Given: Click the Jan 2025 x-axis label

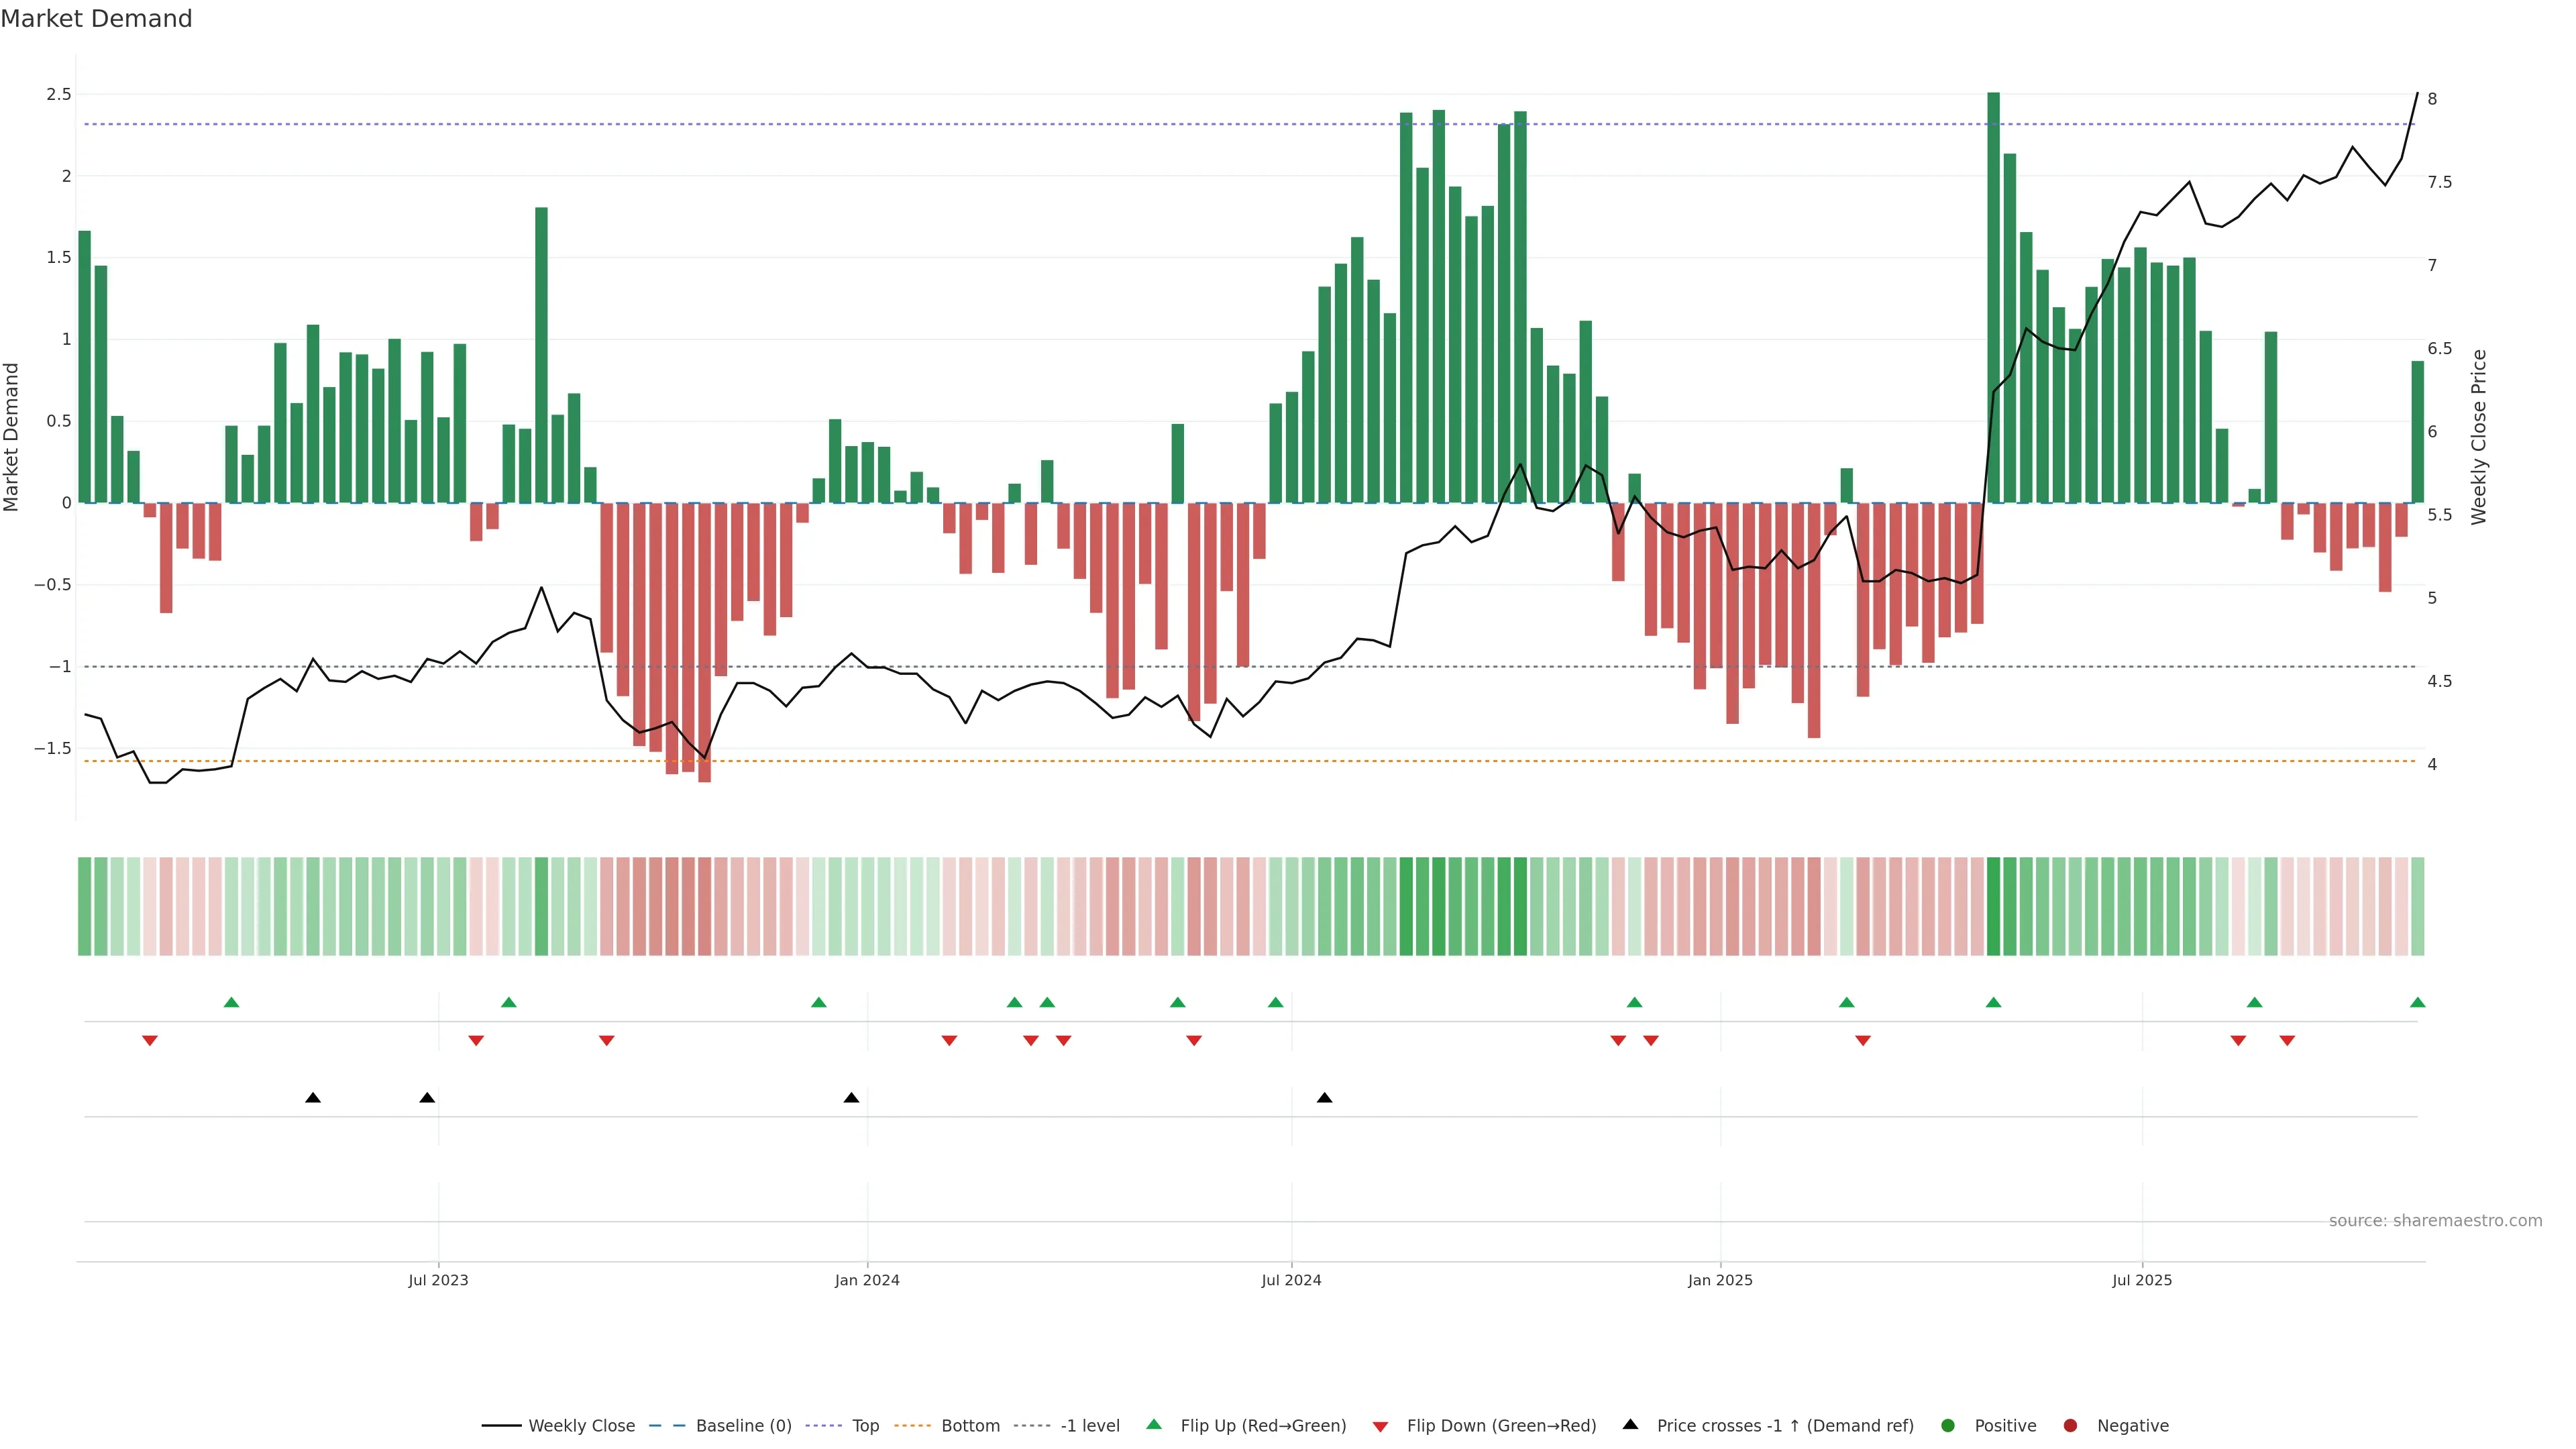Looking at the screenshot, I should [1720, 1280].
